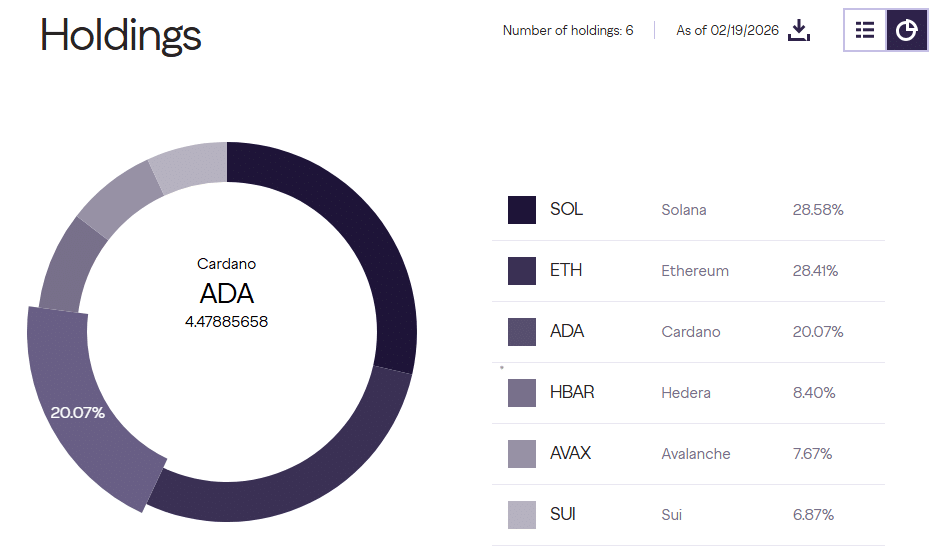The image size is (932, 550).
Task: Select the Solana row name
Action: point(684,210)
